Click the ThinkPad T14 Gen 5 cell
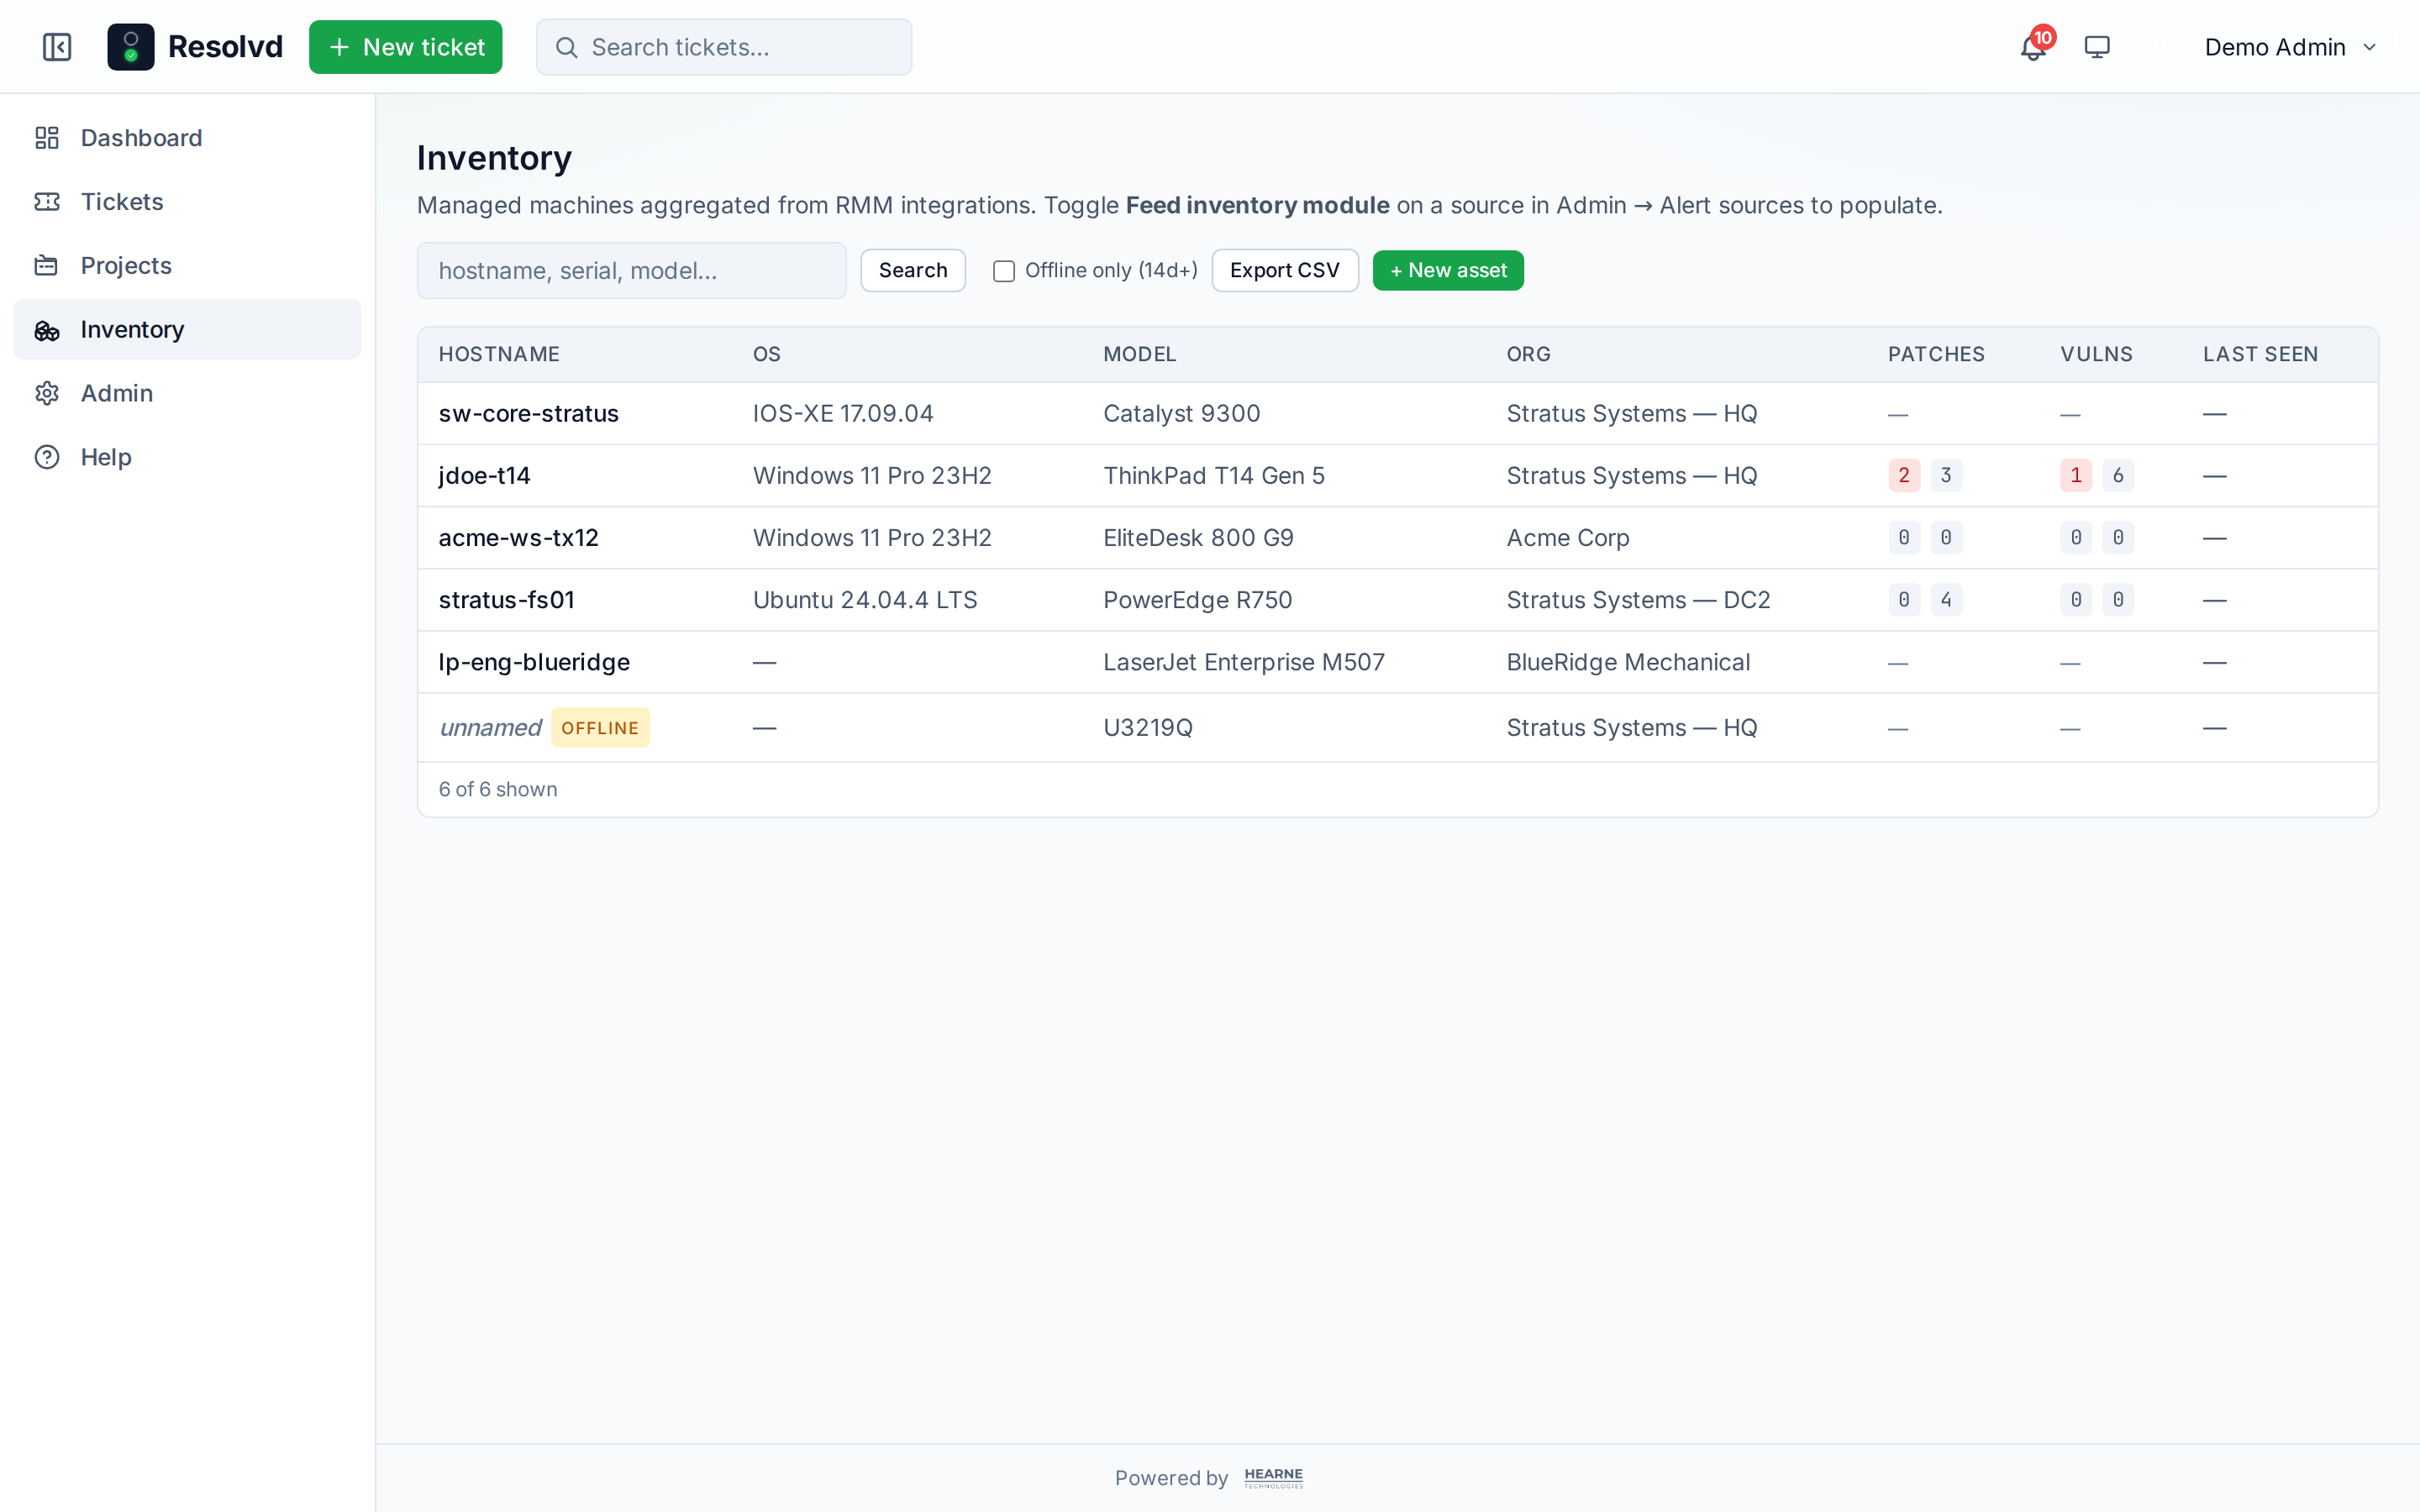Image resolution: width=2420 pixels, height=1512 pixels. (x=1214, y=476)
